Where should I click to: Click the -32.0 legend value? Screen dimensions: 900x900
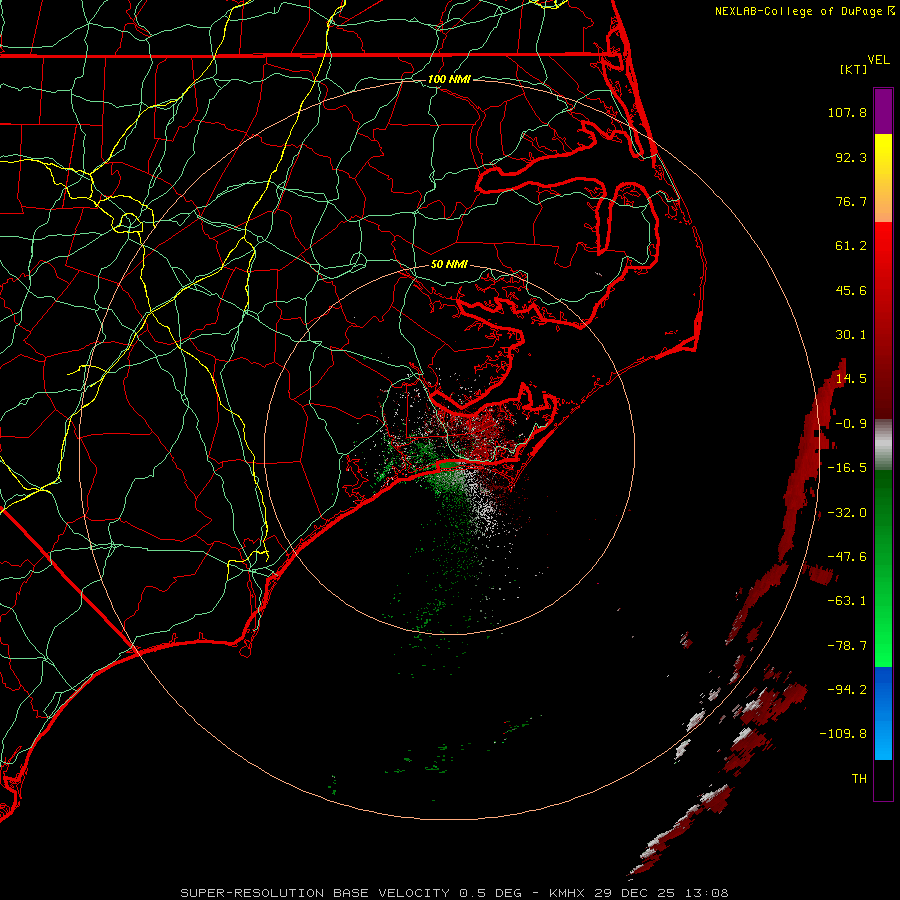click(847, 513)
